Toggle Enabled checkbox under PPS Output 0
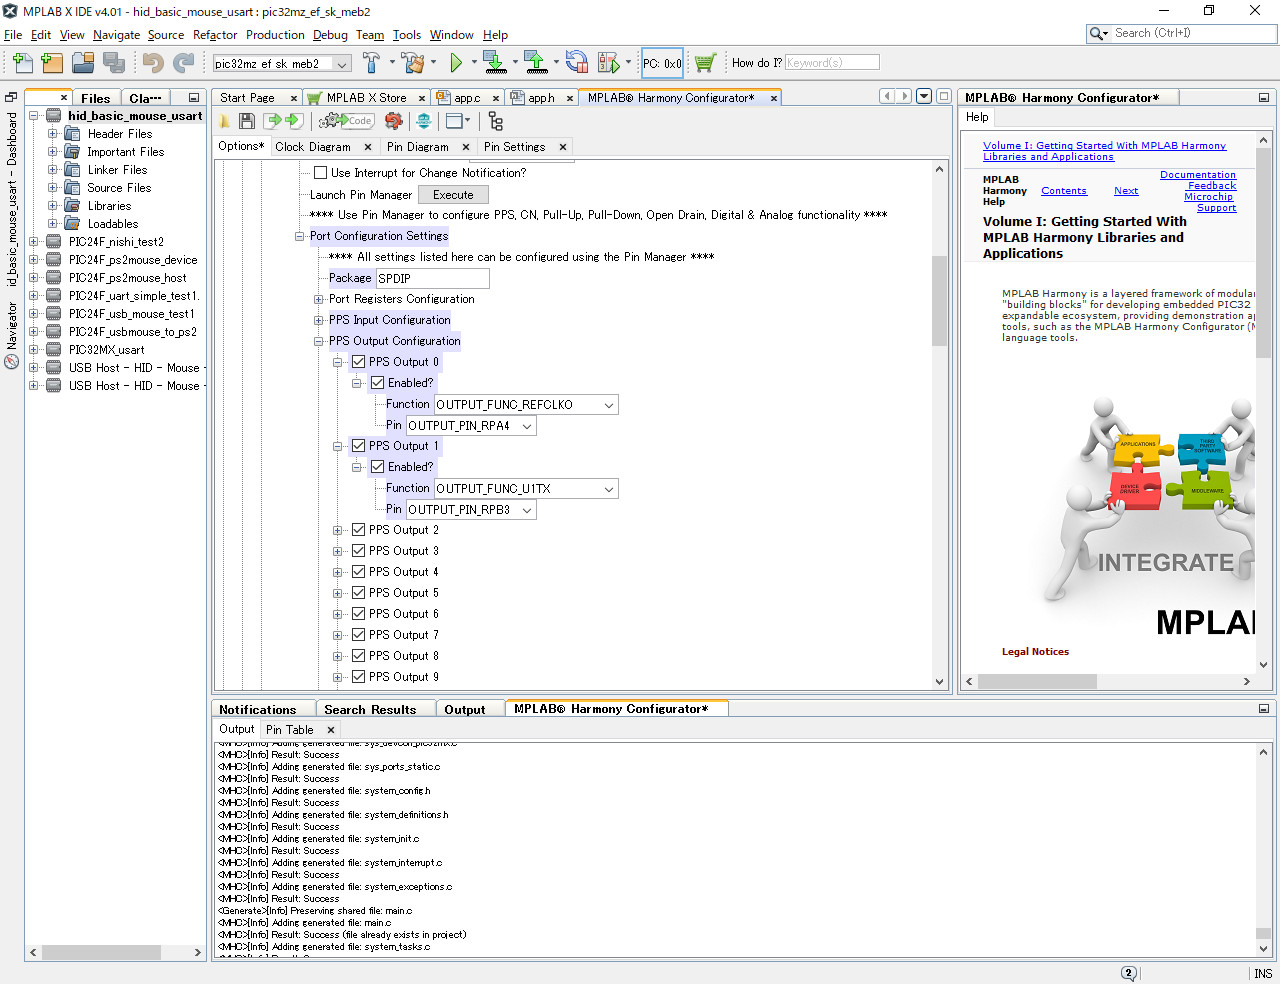 click(377, 383)
